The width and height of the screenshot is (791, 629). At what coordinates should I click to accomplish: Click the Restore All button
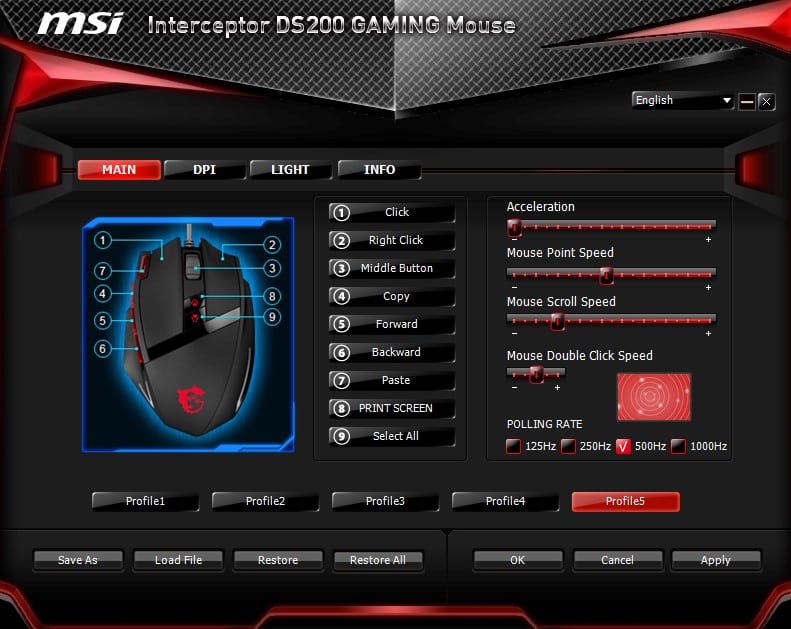pyautogui.click(x=378, y=560)
